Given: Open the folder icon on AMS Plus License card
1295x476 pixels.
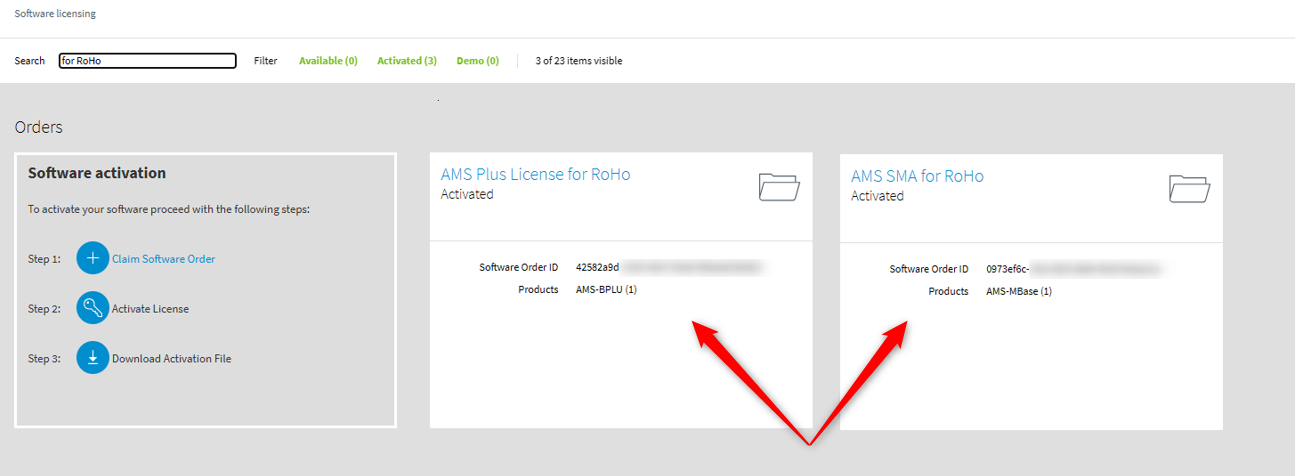Looking at the screenshot, I should [779, 187].
